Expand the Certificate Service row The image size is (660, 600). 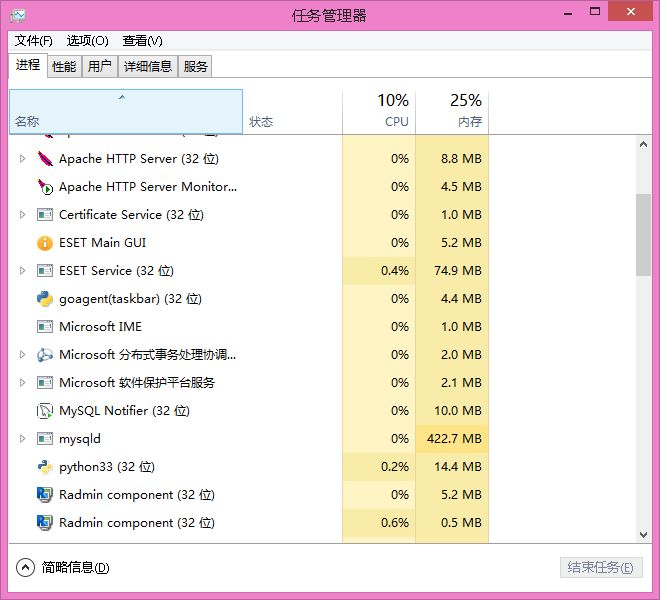(x=22, y=215)
